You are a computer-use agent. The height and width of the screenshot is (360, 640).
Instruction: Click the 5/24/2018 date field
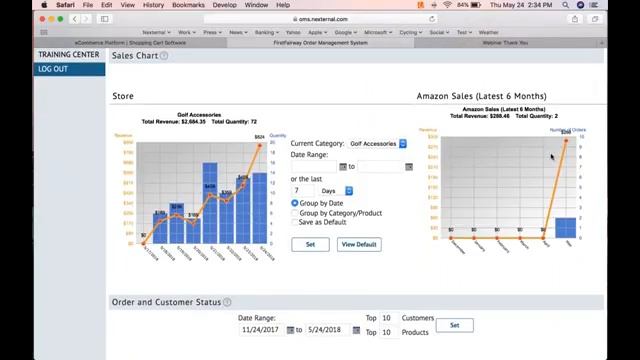(x=328, y=330)
